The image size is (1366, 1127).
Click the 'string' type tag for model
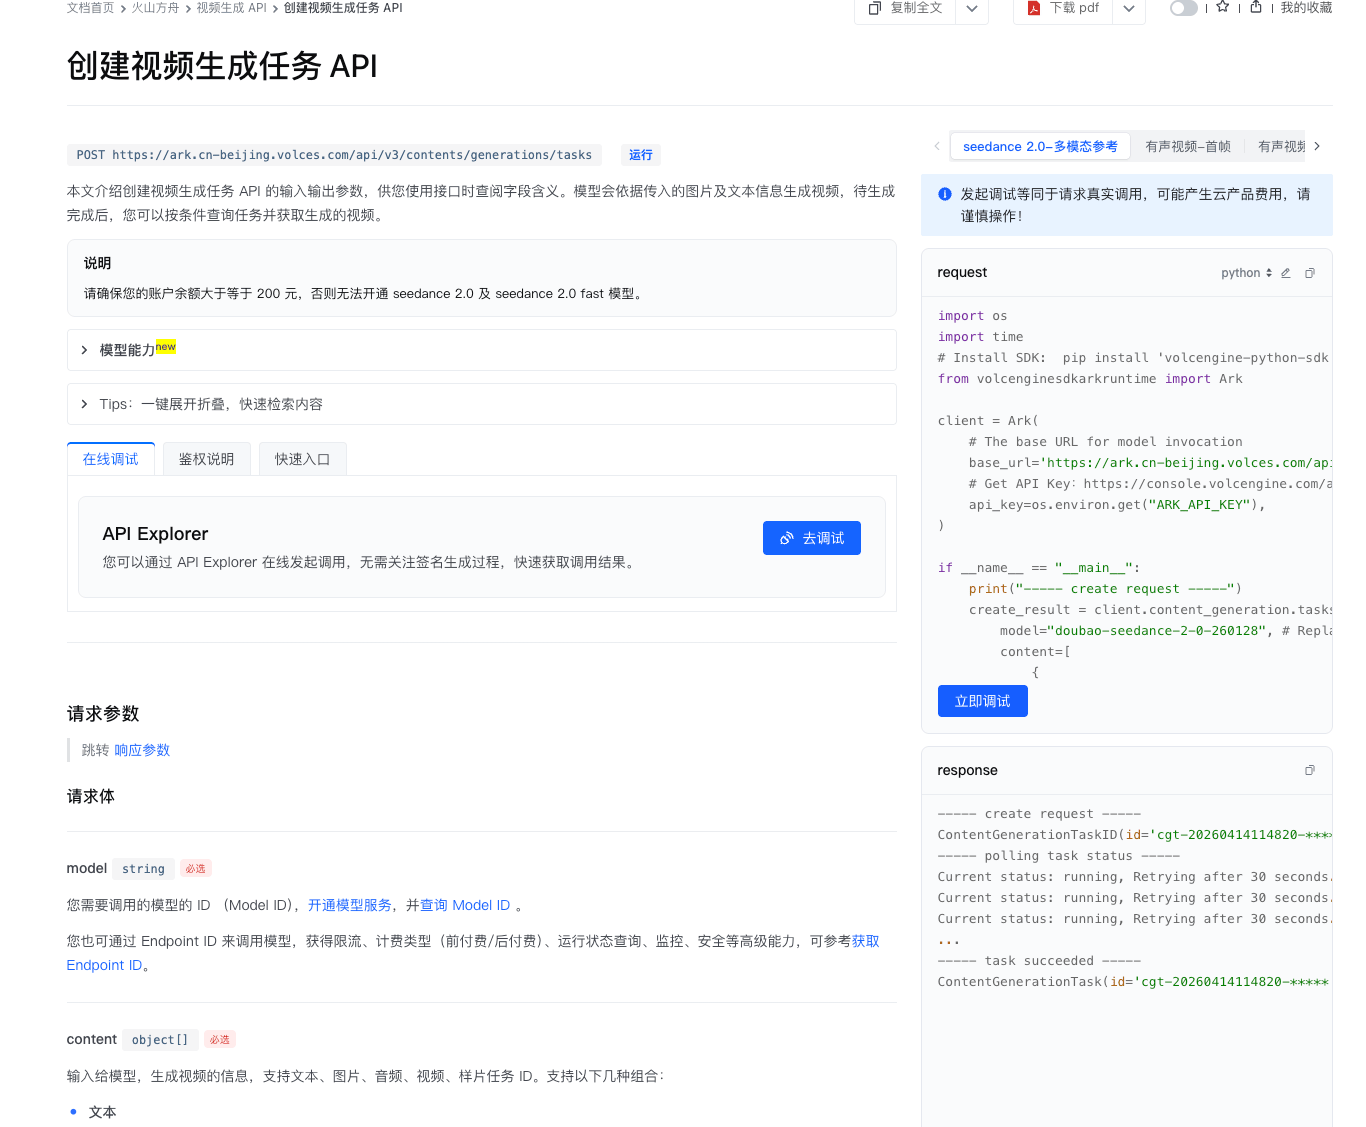pyautogui.click(x=143, y=869)
